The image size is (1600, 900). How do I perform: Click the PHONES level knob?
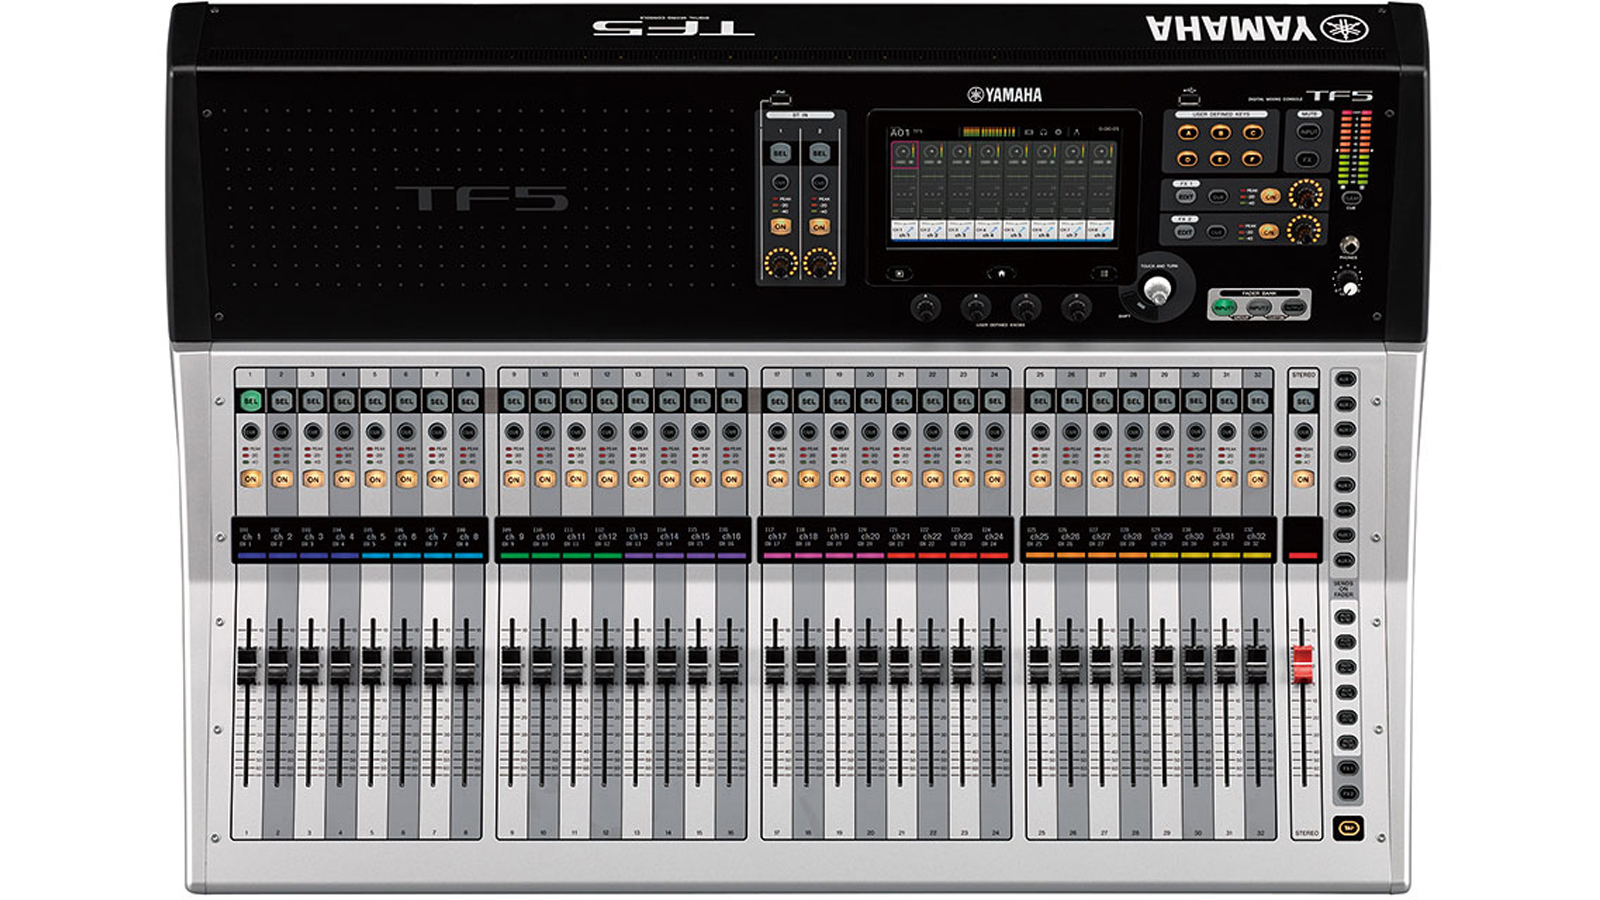1348,285
